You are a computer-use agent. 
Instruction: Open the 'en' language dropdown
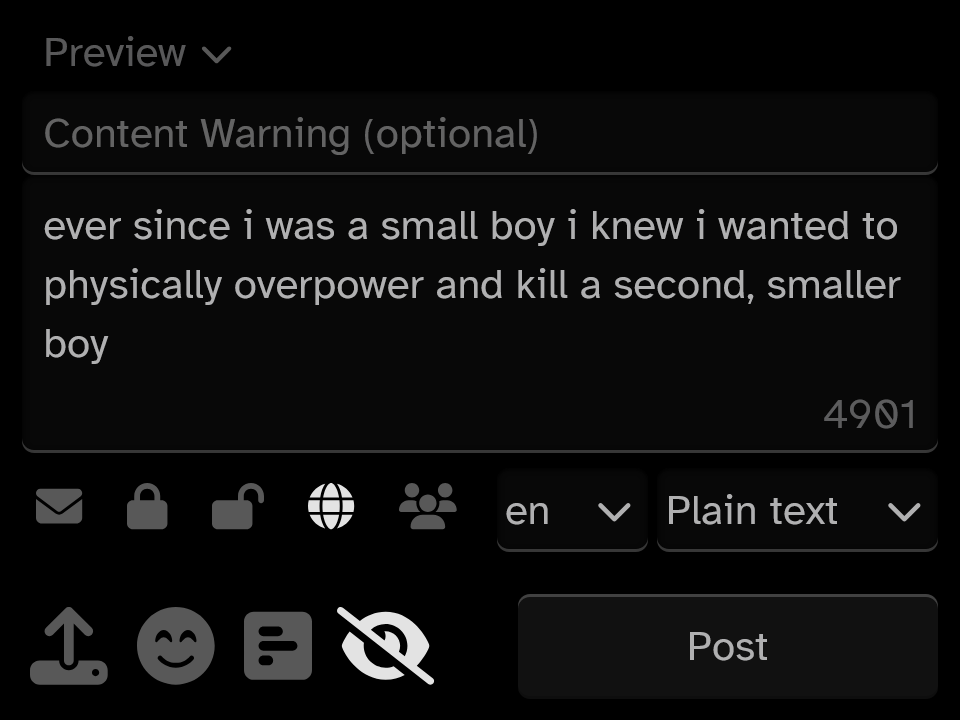pyautogui.click(x=572, y=511)
